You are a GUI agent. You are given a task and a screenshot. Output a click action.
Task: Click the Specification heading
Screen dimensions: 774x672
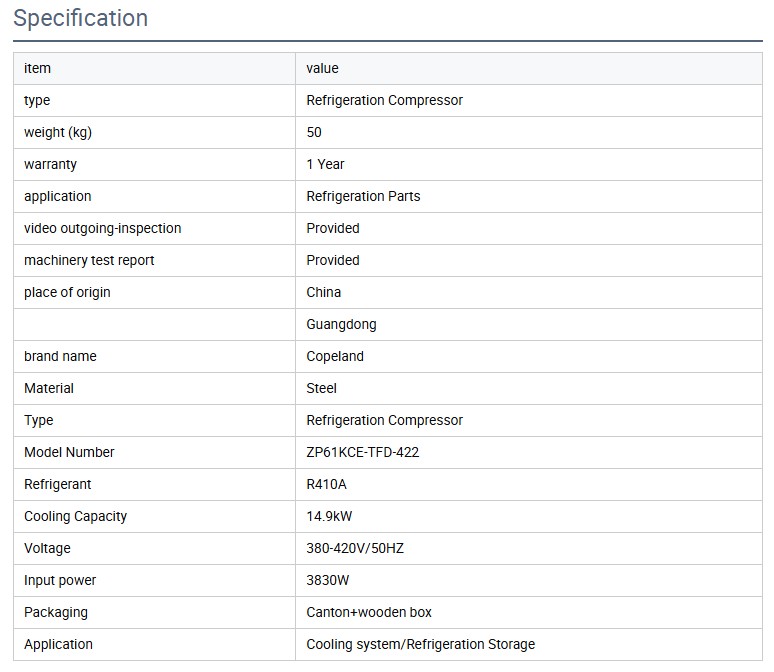pyautogui.click(x=80, y=18)
